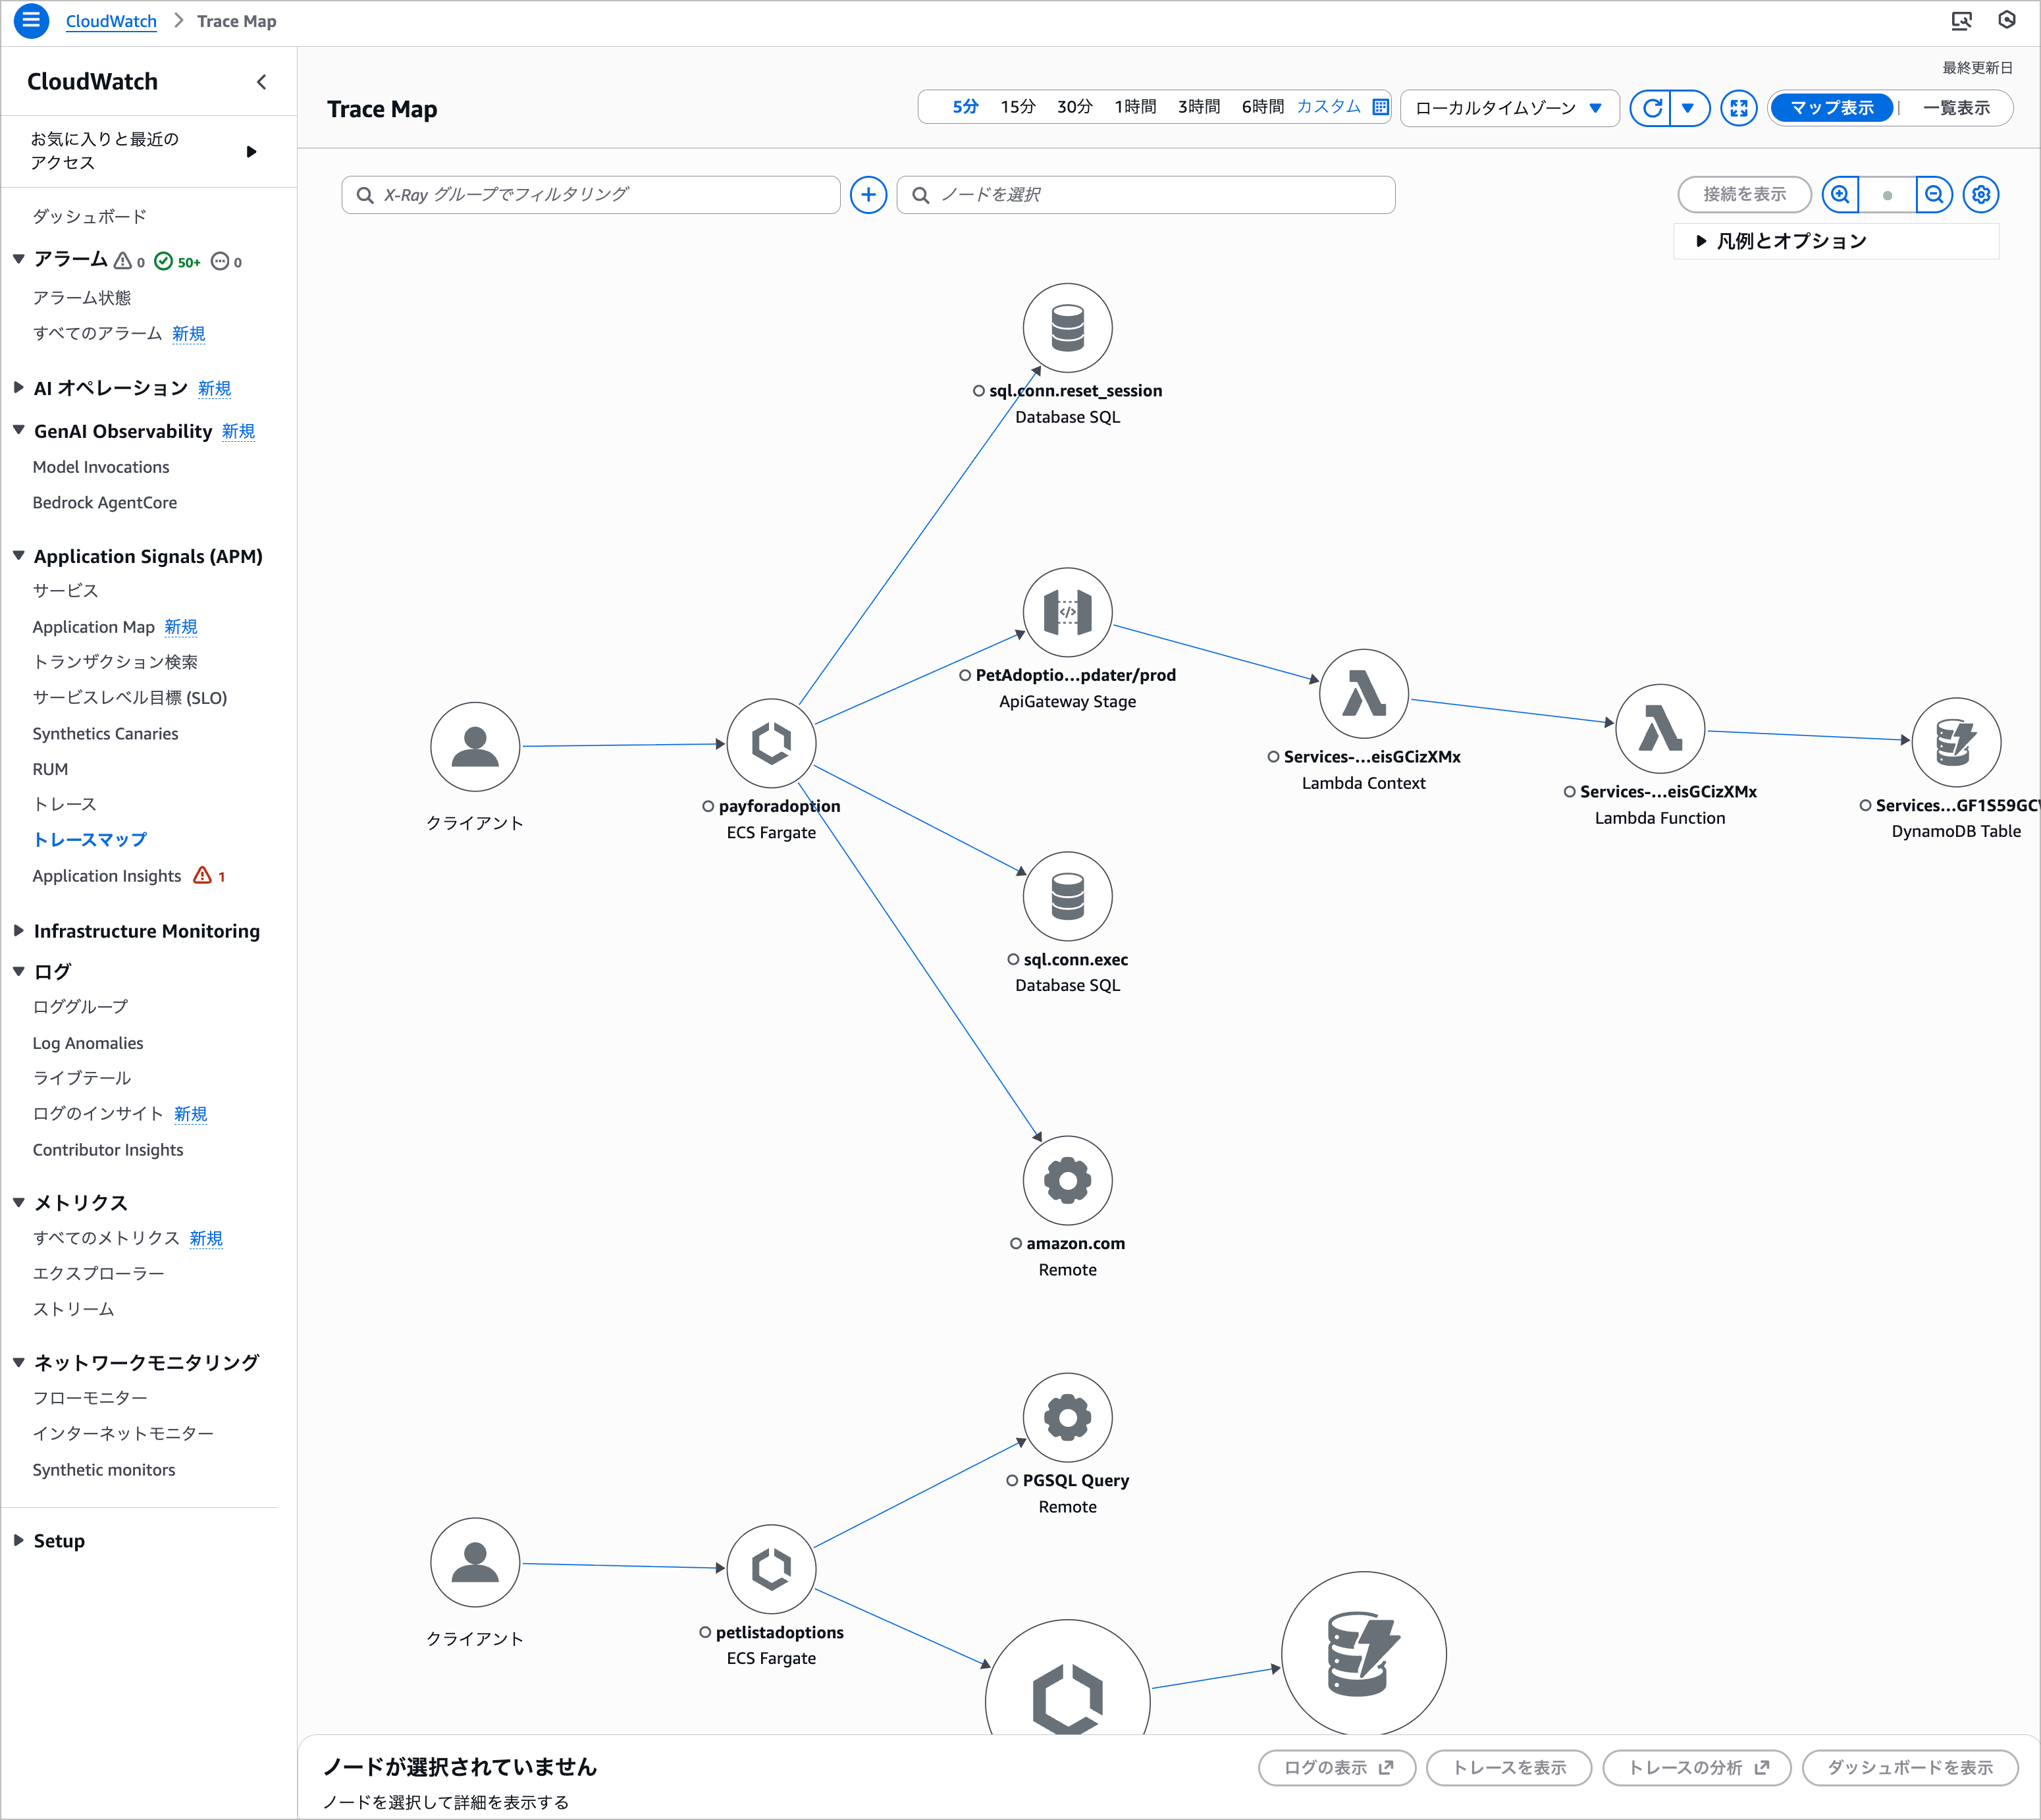Zoom in on the trace map

coord(1840,195)
